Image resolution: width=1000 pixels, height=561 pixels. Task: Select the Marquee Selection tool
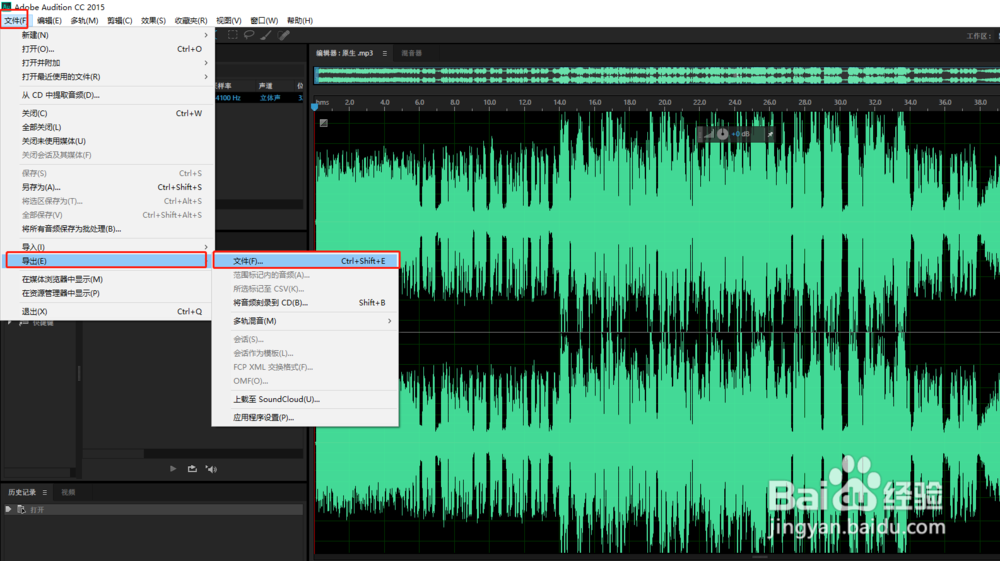point(233,35)
